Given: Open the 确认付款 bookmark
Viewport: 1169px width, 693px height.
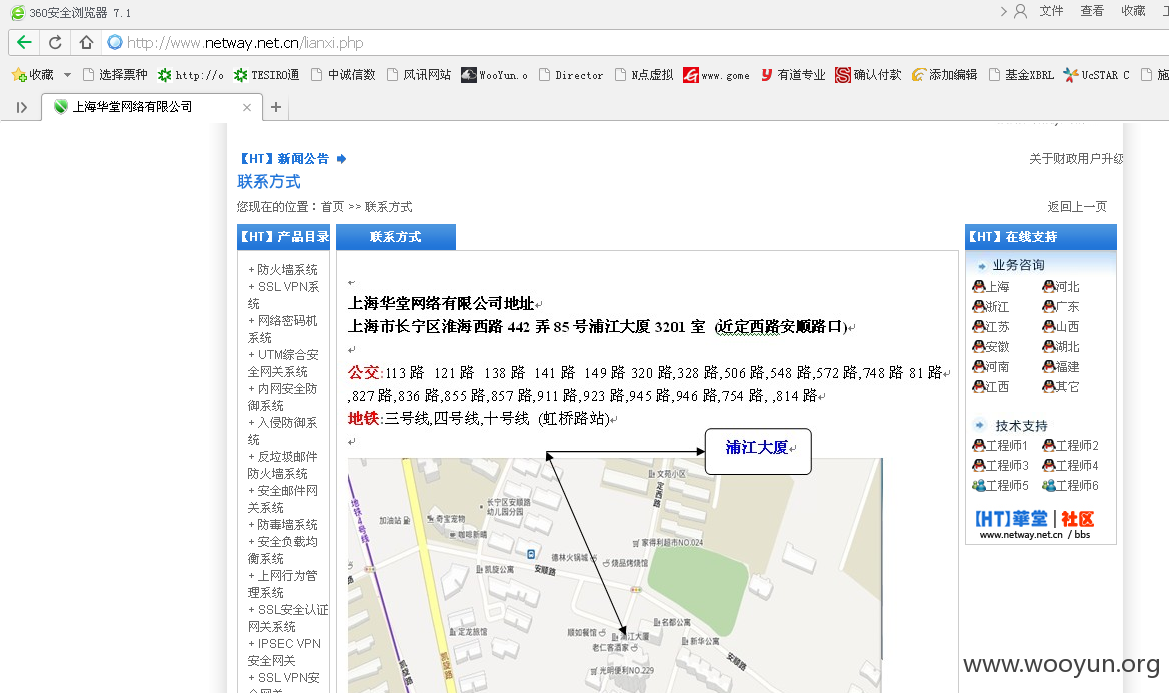Looking at the screenshot, I should point(869,75).
